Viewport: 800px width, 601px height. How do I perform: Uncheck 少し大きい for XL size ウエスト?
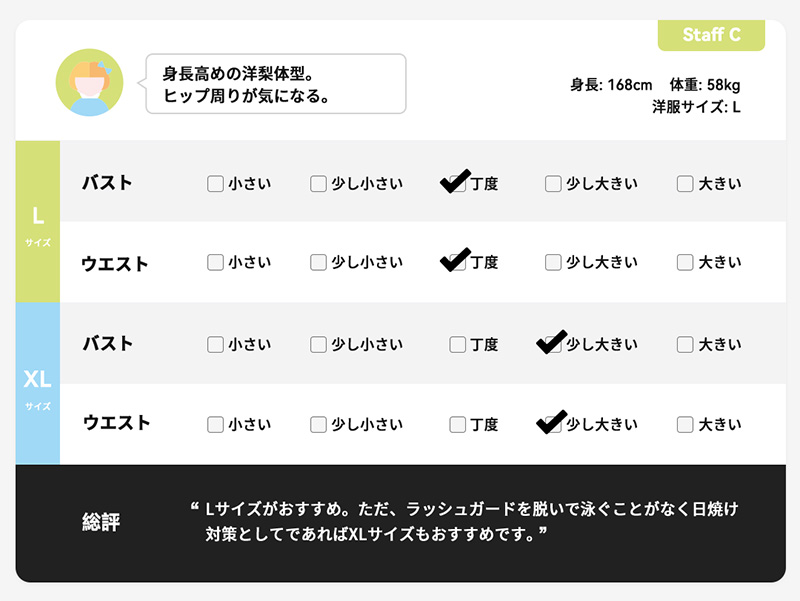click(x=553, y=423)
